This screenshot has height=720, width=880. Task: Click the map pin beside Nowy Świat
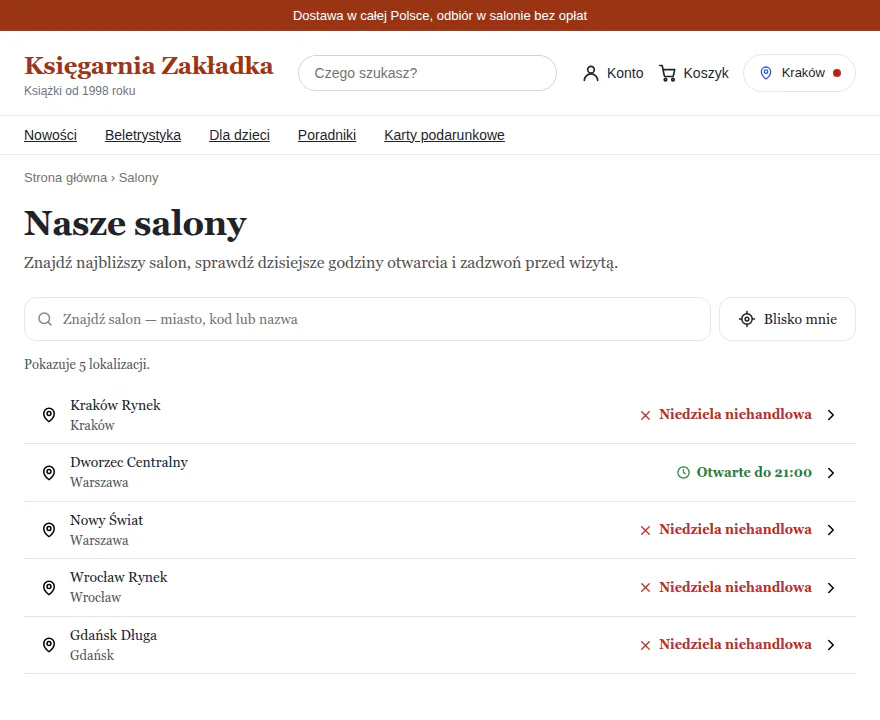tap(49, 530)
